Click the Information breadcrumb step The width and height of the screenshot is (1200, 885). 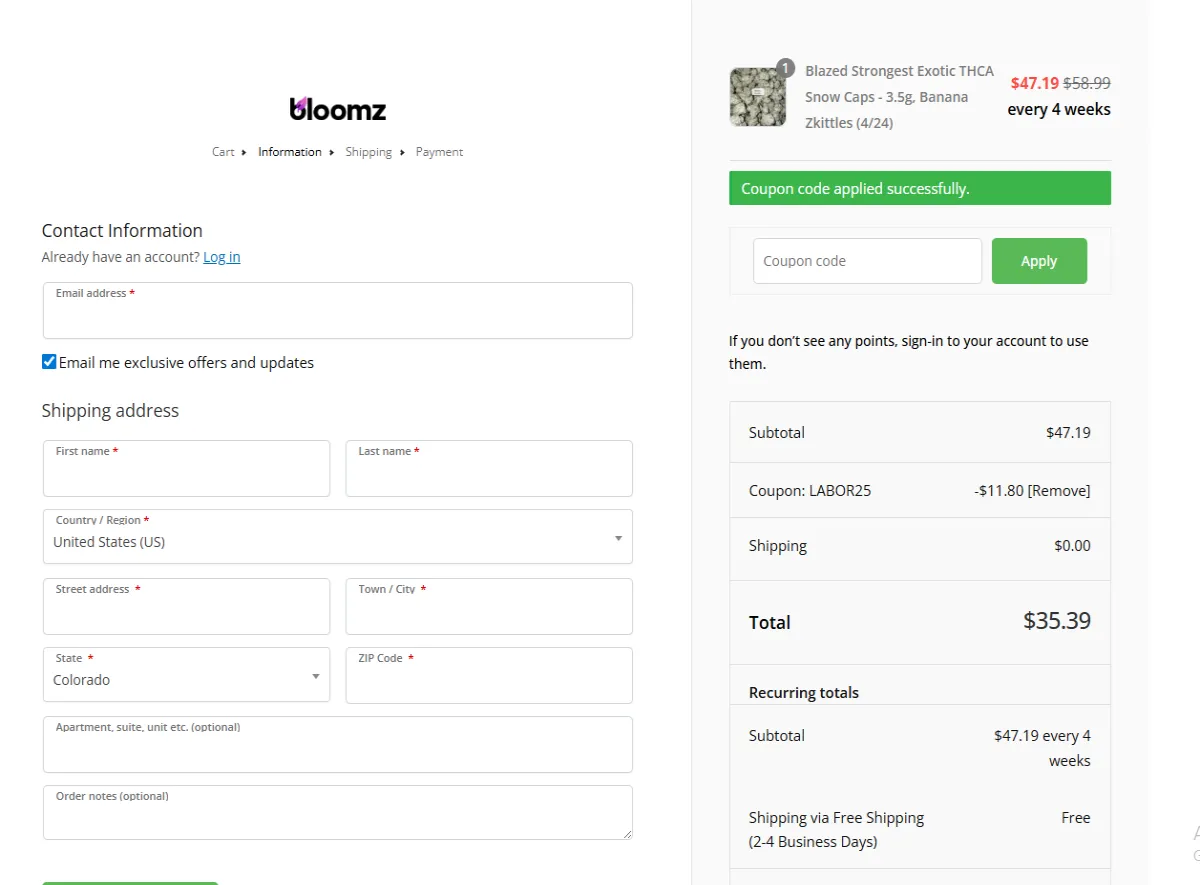(x=290, y=152)
